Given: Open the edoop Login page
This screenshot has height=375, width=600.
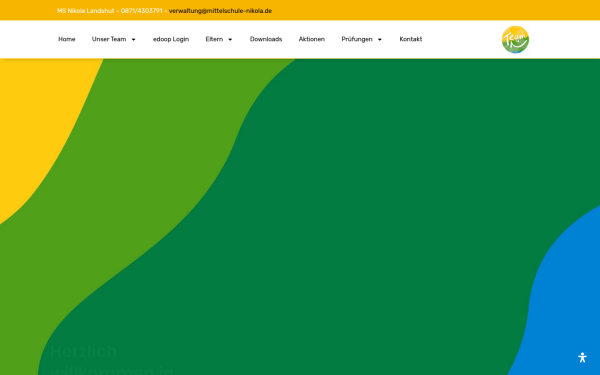Looking at the screenshot, I should (x=171, y=39).
